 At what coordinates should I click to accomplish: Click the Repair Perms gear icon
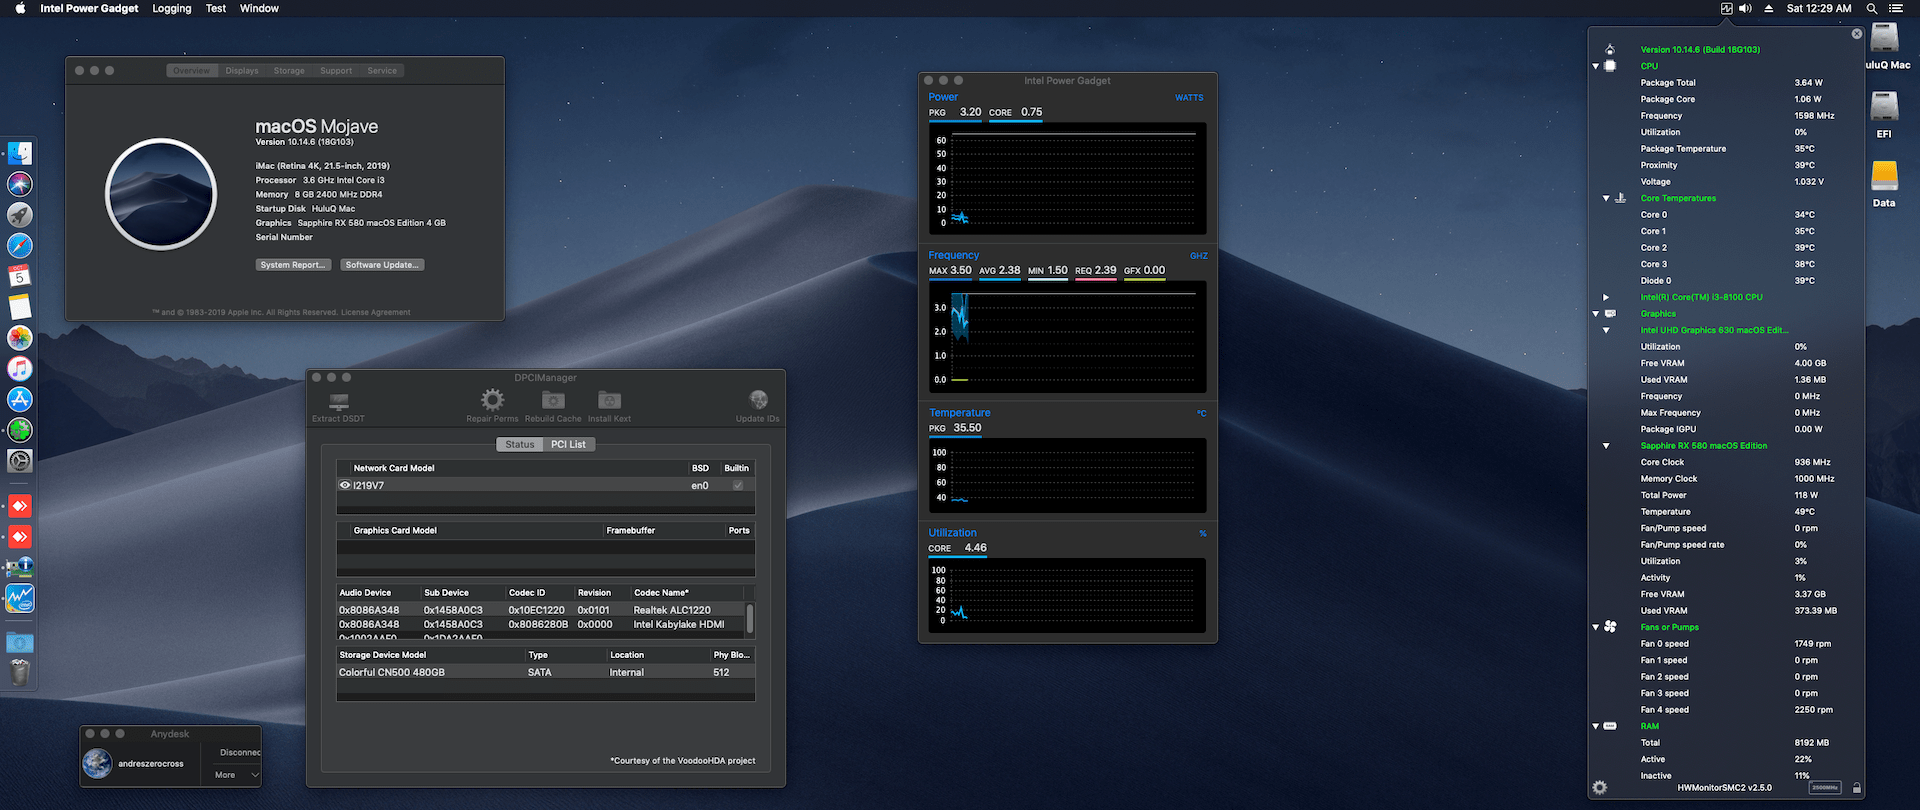tap(492, 400)
